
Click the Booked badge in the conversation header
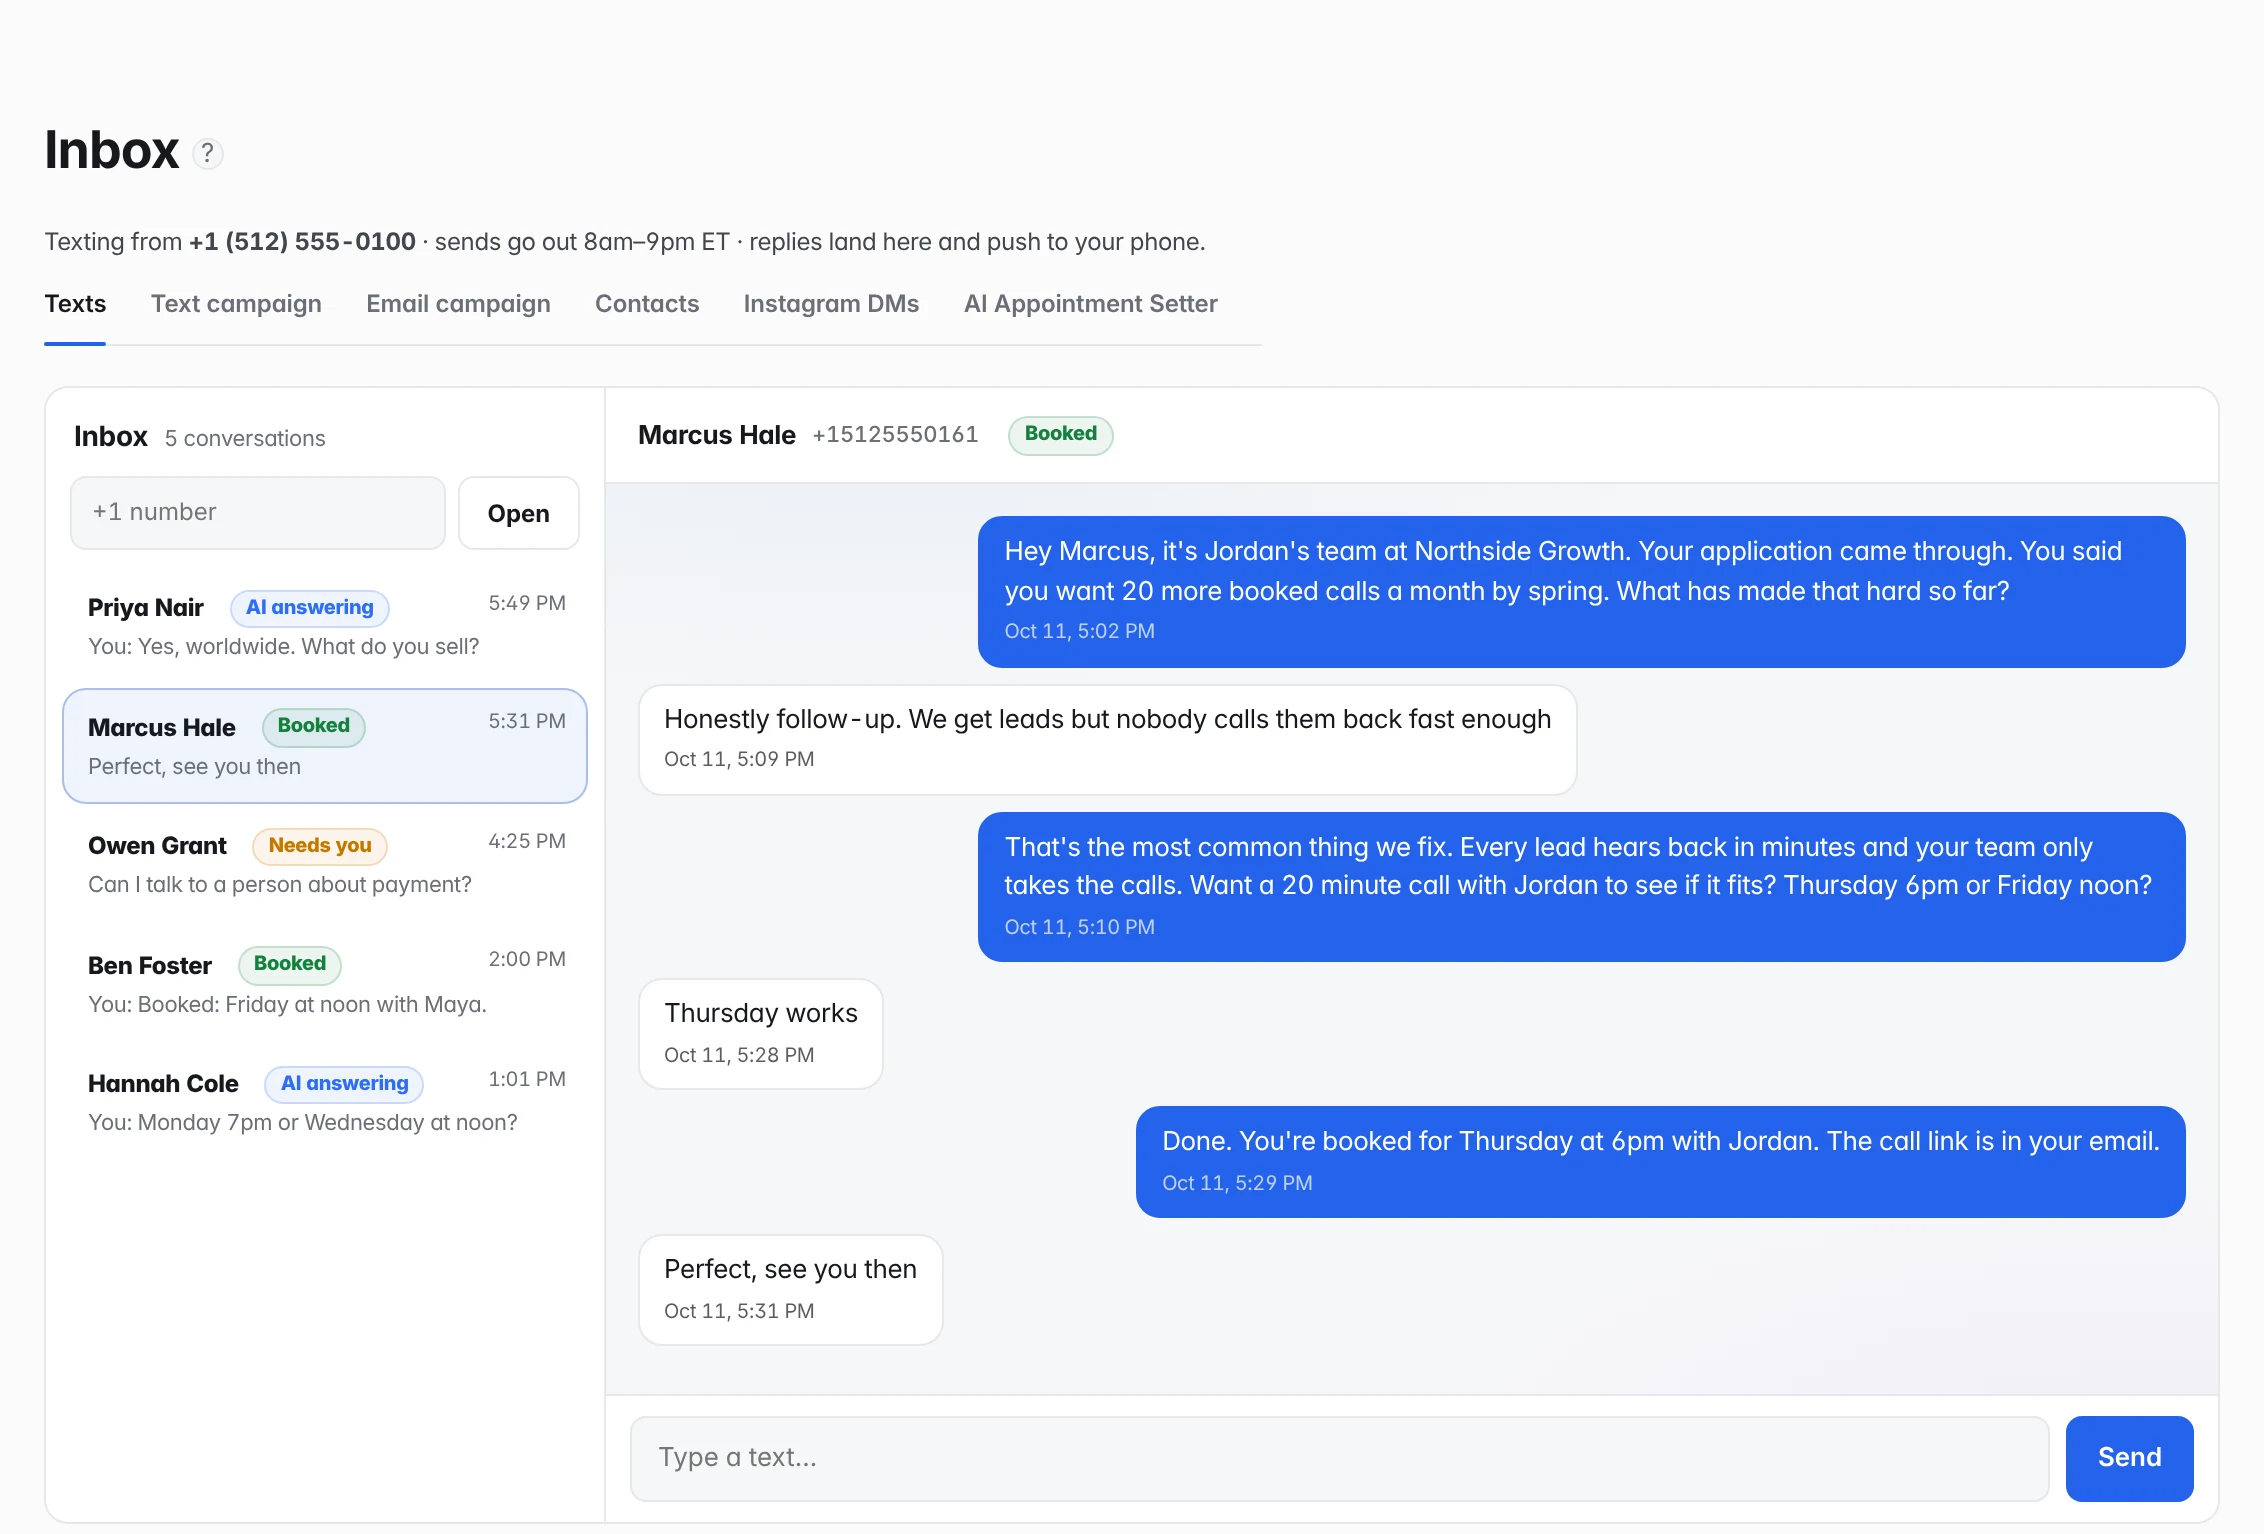1061,435
